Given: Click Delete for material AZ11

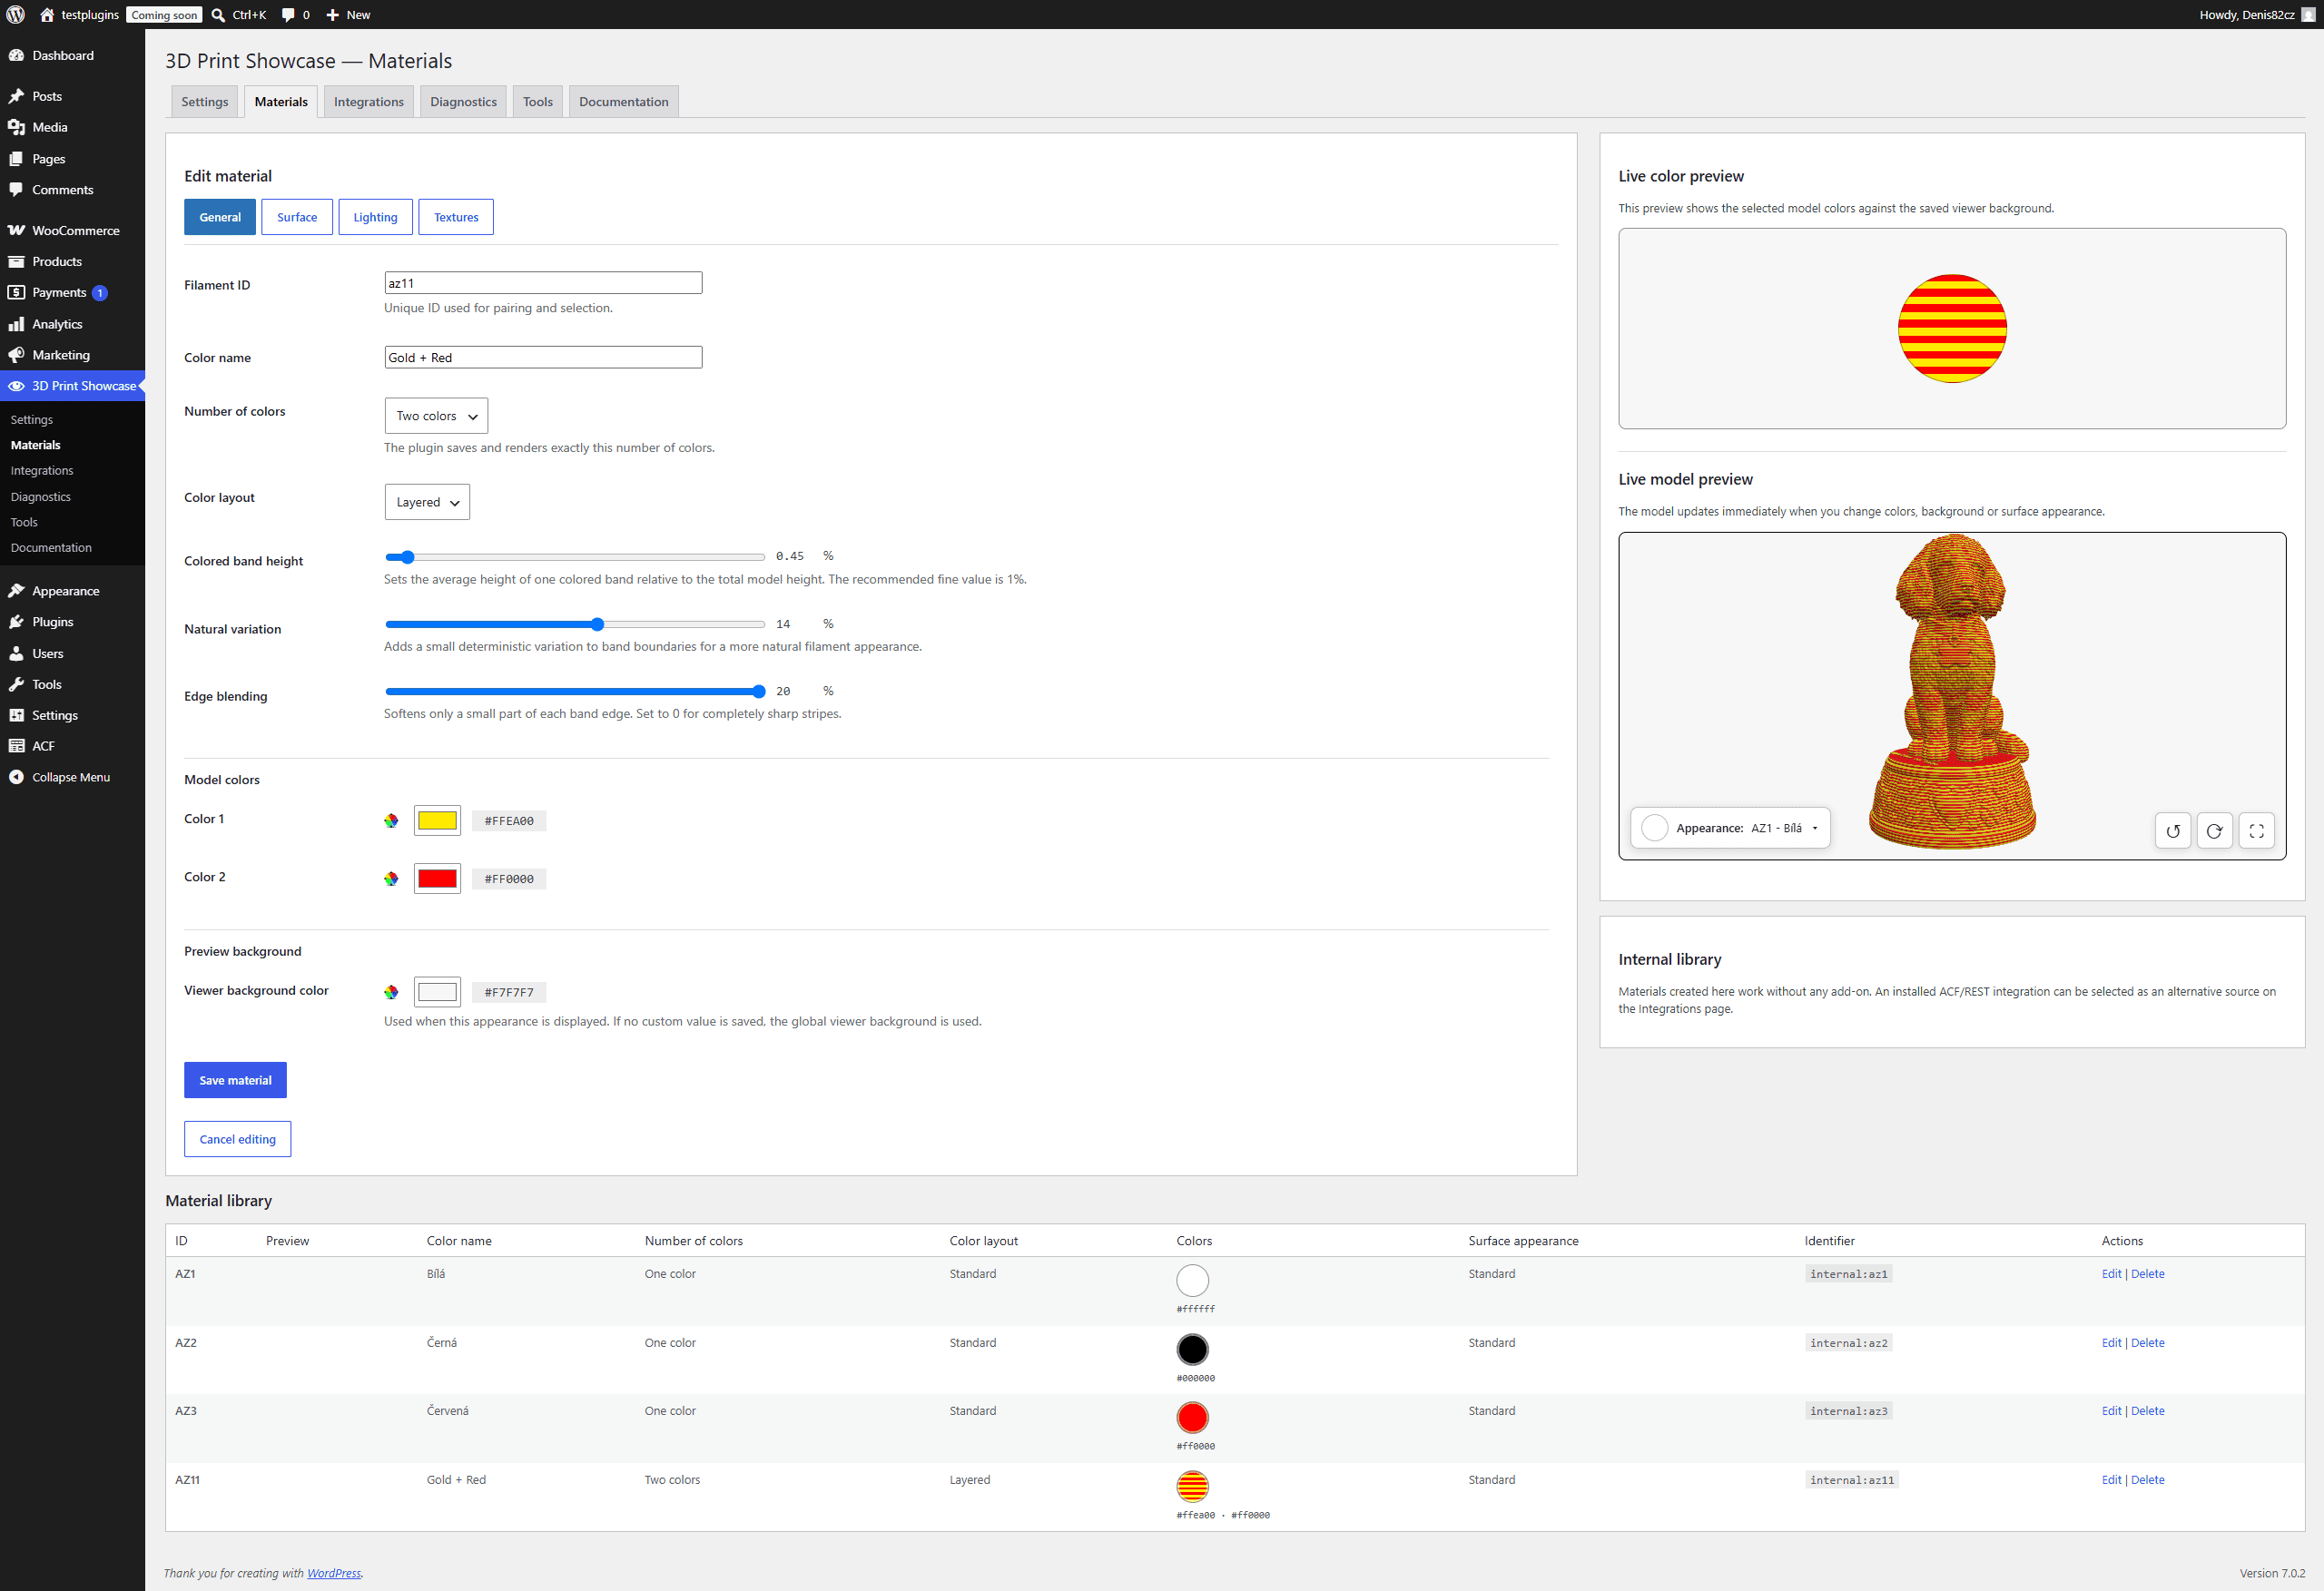Looking at the screenshot, I should coord(2147,1480).
